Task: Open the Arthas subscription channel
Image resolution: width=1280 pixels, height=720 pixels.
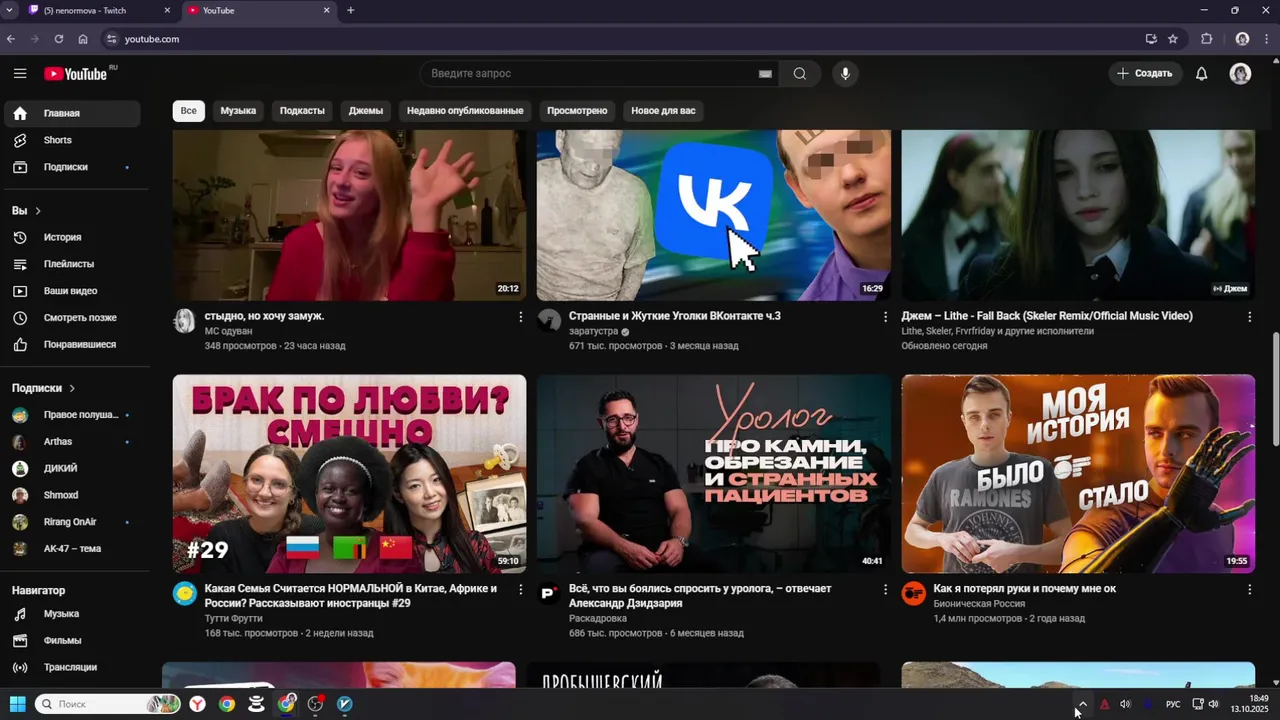Action: tap(70, 441)
